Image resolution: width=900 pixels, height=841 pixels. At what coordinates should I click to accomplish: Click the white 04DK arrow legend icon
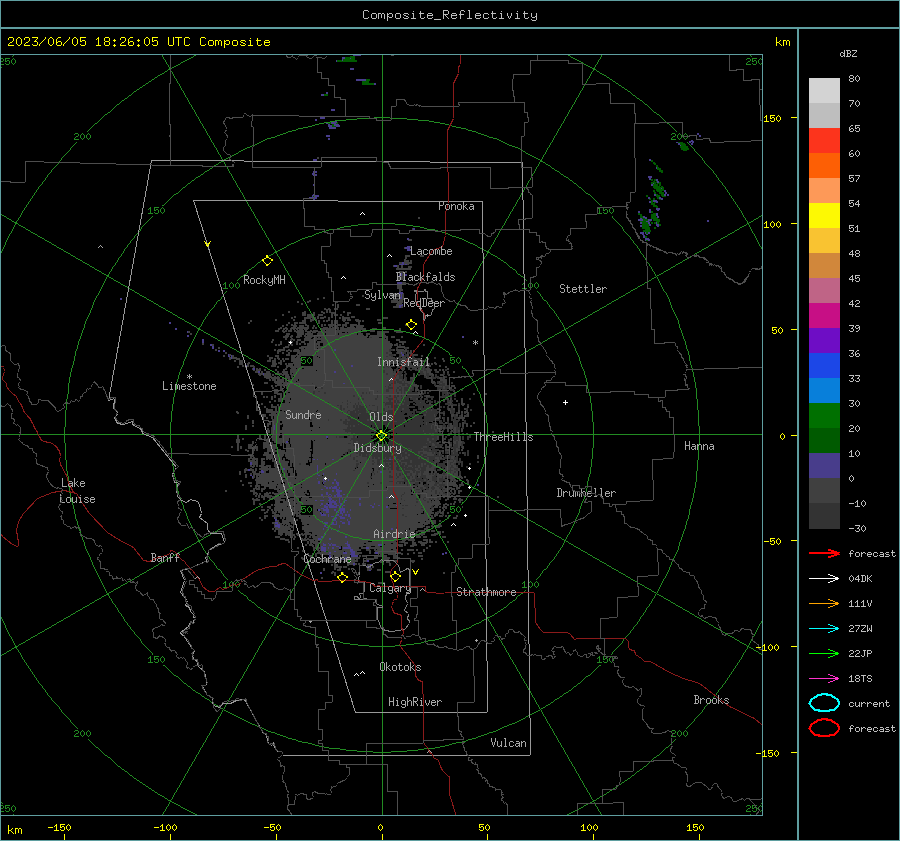(824, 578)
